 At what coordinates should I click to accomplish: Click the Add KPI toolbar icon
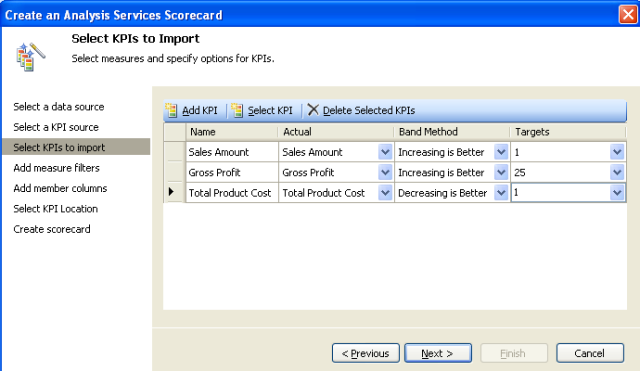(x=171, y=110)
